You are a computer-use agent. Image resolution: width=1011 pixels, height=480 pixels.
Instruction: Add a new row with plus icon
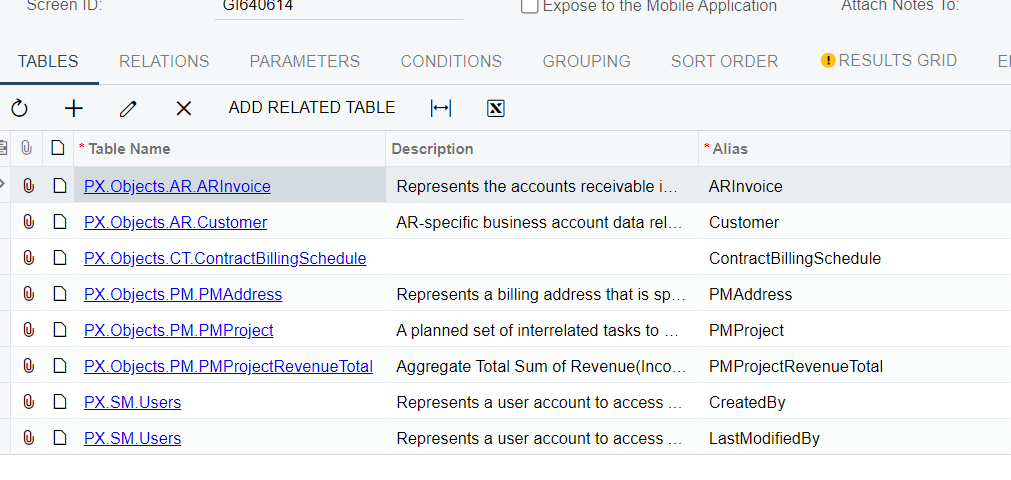coord(74,108)
